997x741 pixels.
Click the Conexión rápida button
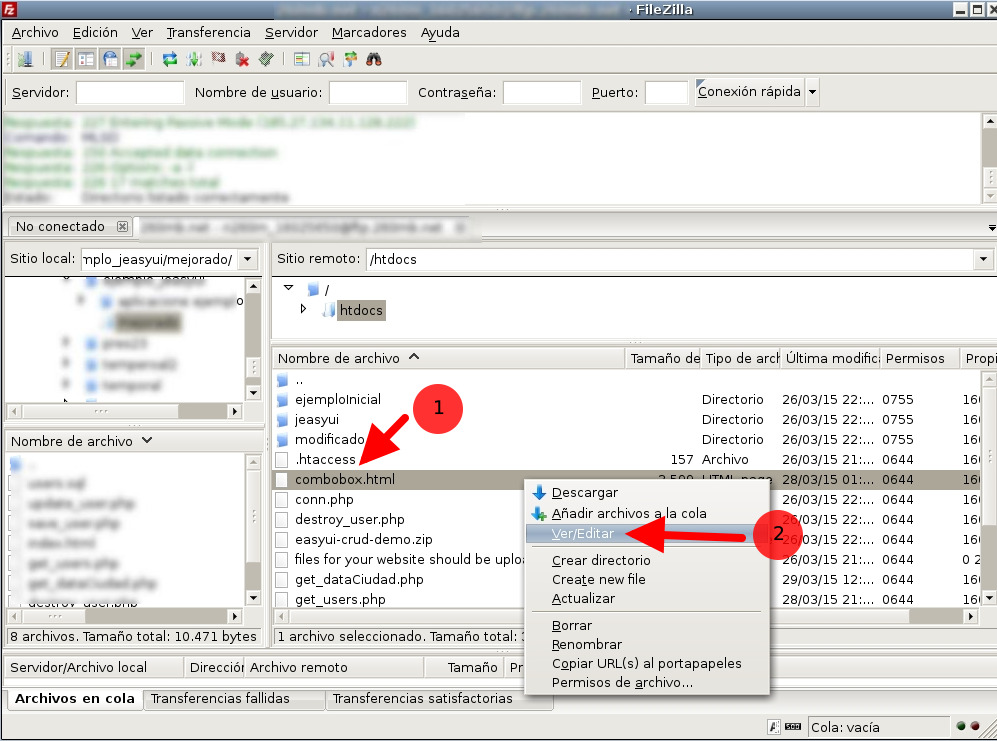(x=749, y=92)
